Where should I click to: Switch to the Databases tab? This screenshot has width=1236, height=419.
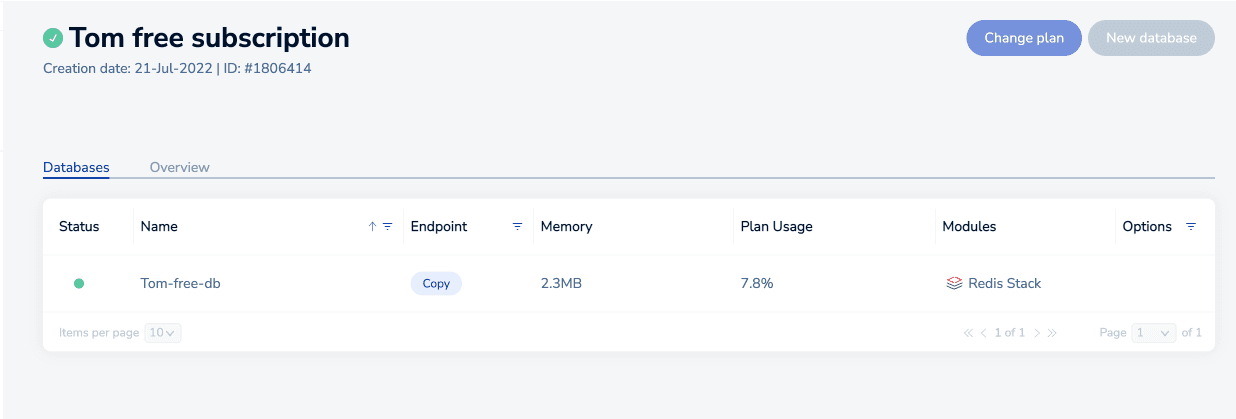[76, 168]
